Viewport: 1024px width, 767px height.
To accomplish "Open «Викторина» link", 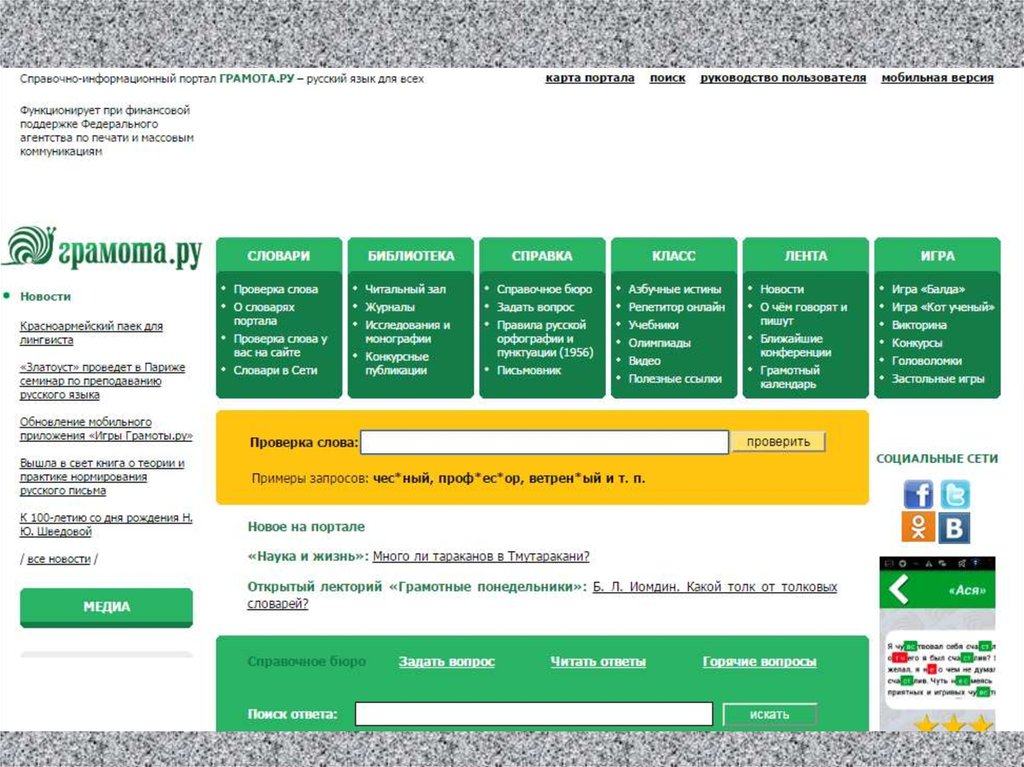I will coord(919,325).
